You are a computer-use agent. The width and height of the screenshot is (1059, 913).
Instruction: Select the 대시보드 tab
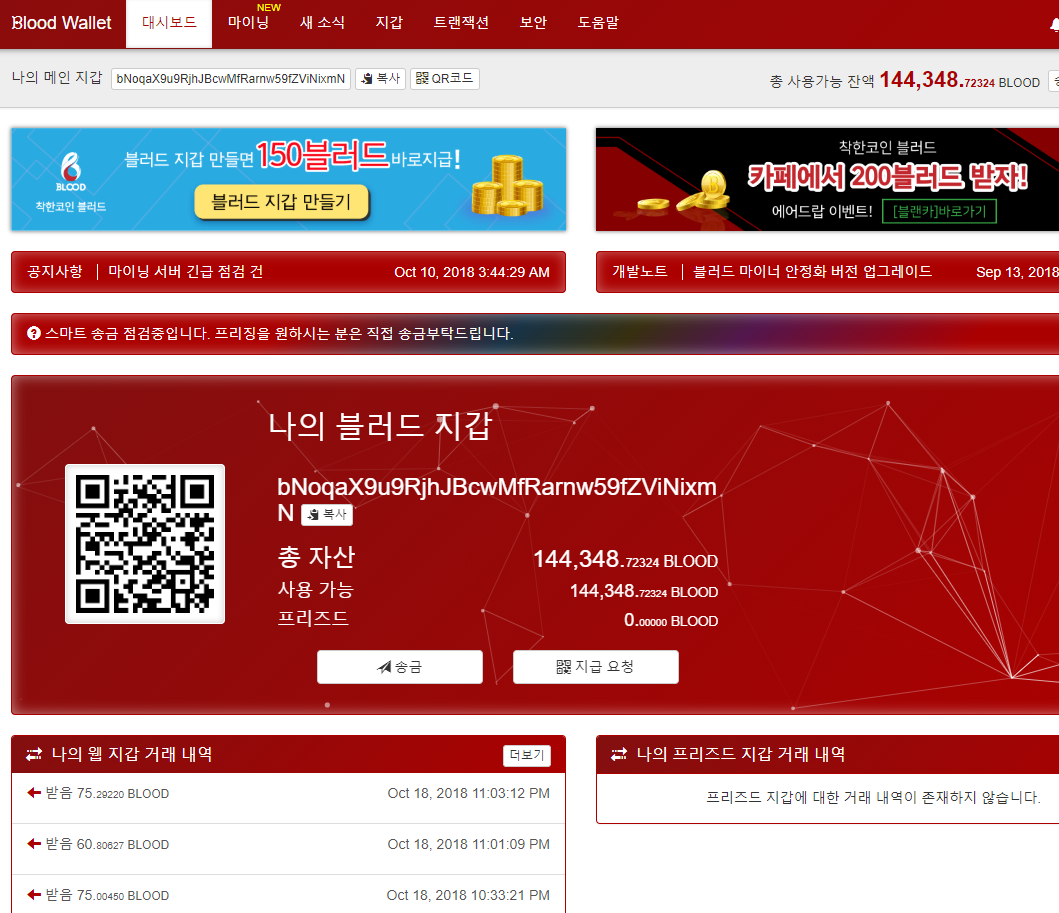tap(169, 23)
